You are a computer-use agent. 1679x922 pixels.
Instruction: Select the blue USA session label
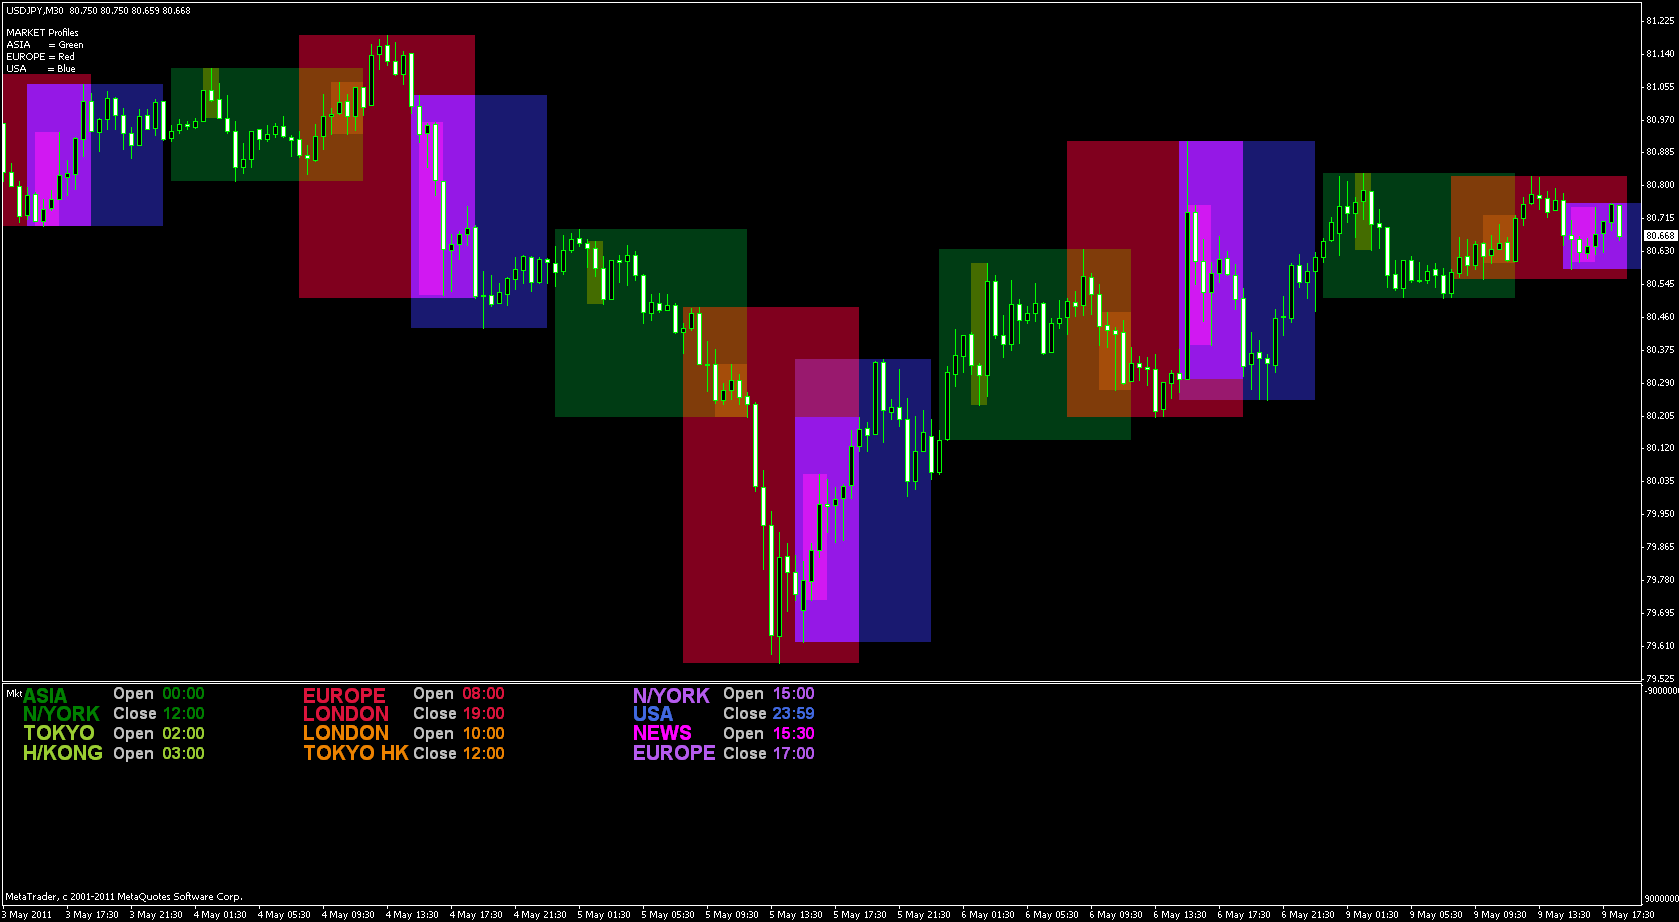tap(653, 714)
